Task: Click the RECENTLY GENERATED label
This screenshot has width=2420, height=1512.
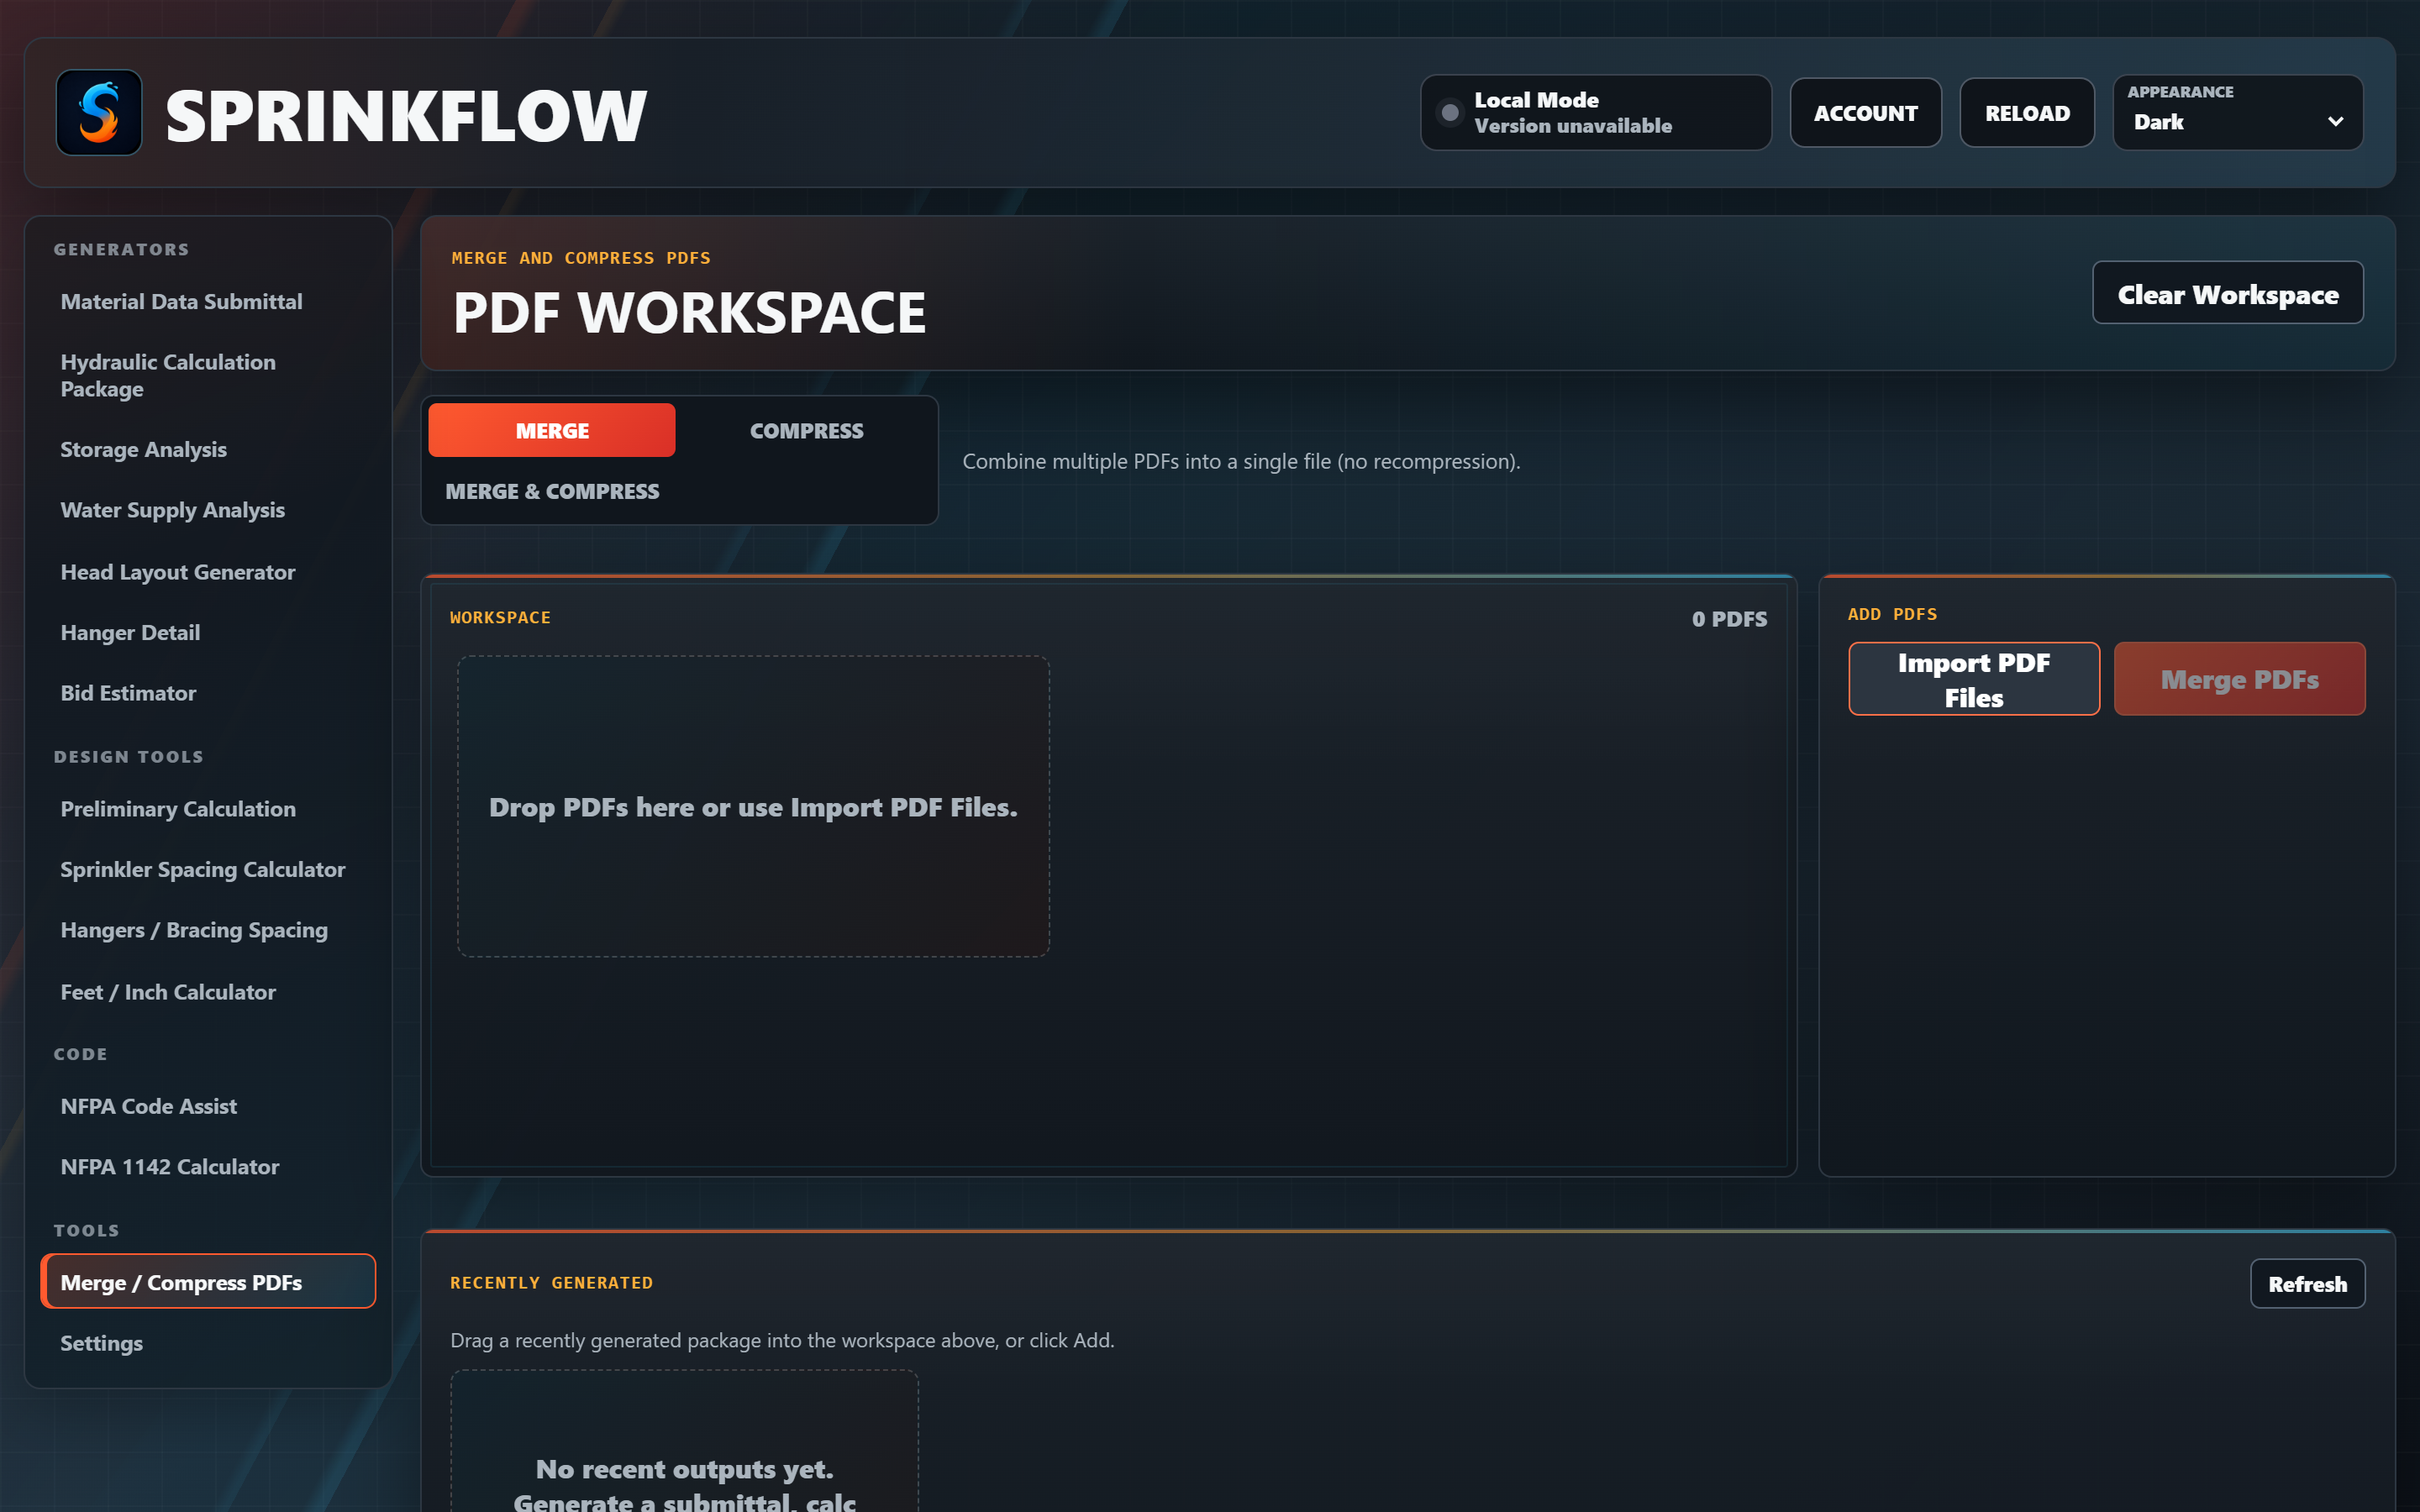Action: [x=551, y=1283]
